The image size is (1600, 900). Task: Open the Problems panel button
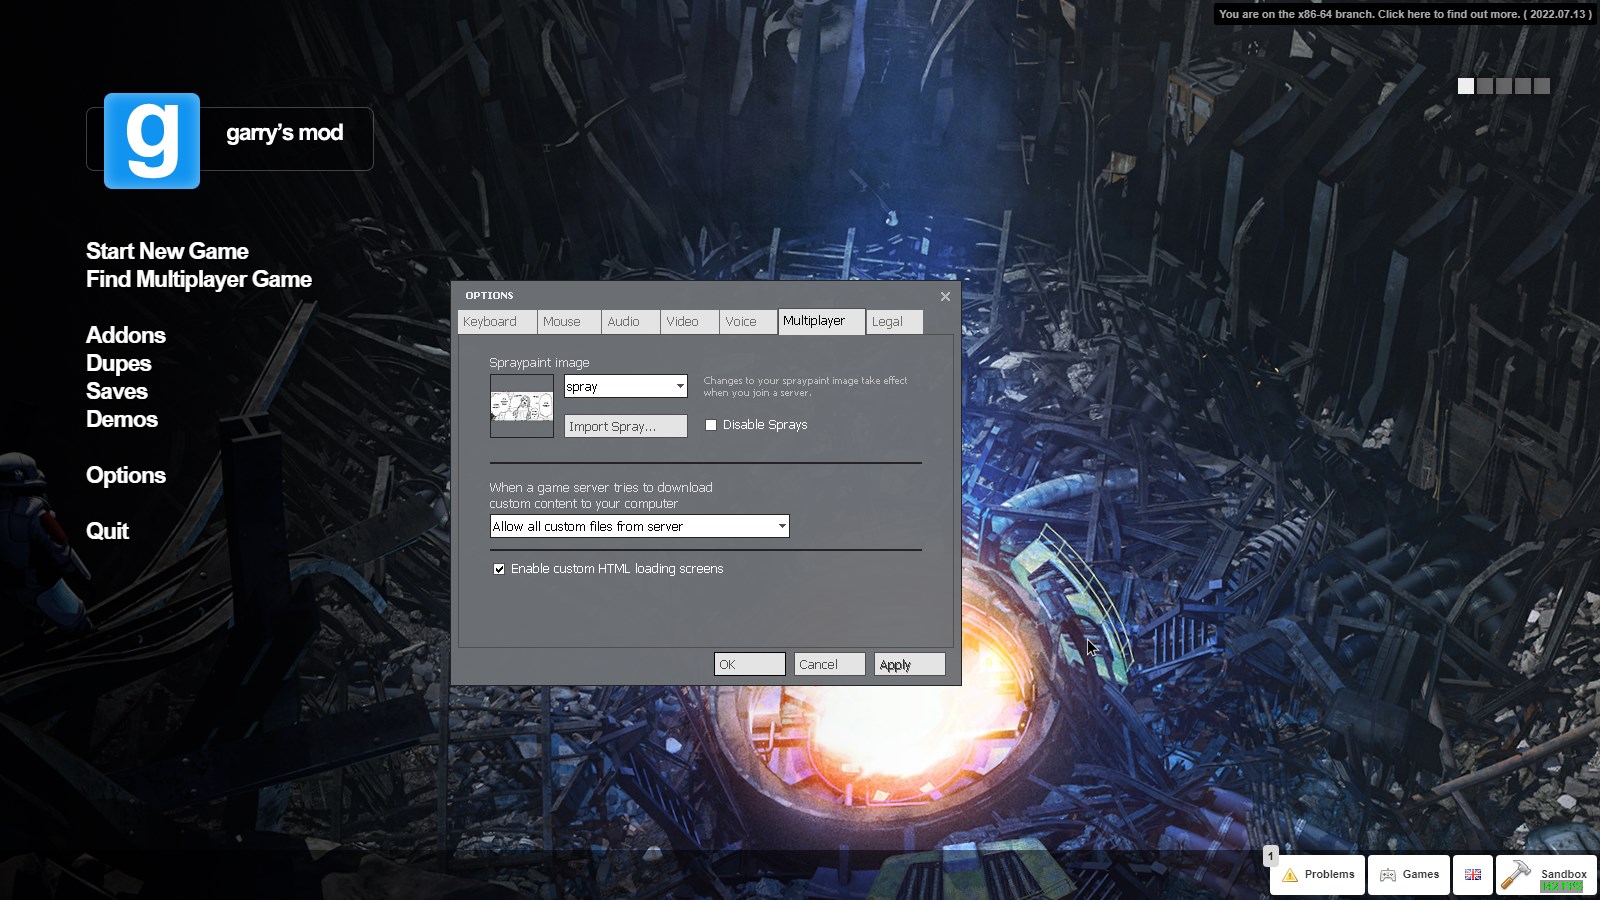tap(1317, 875)
